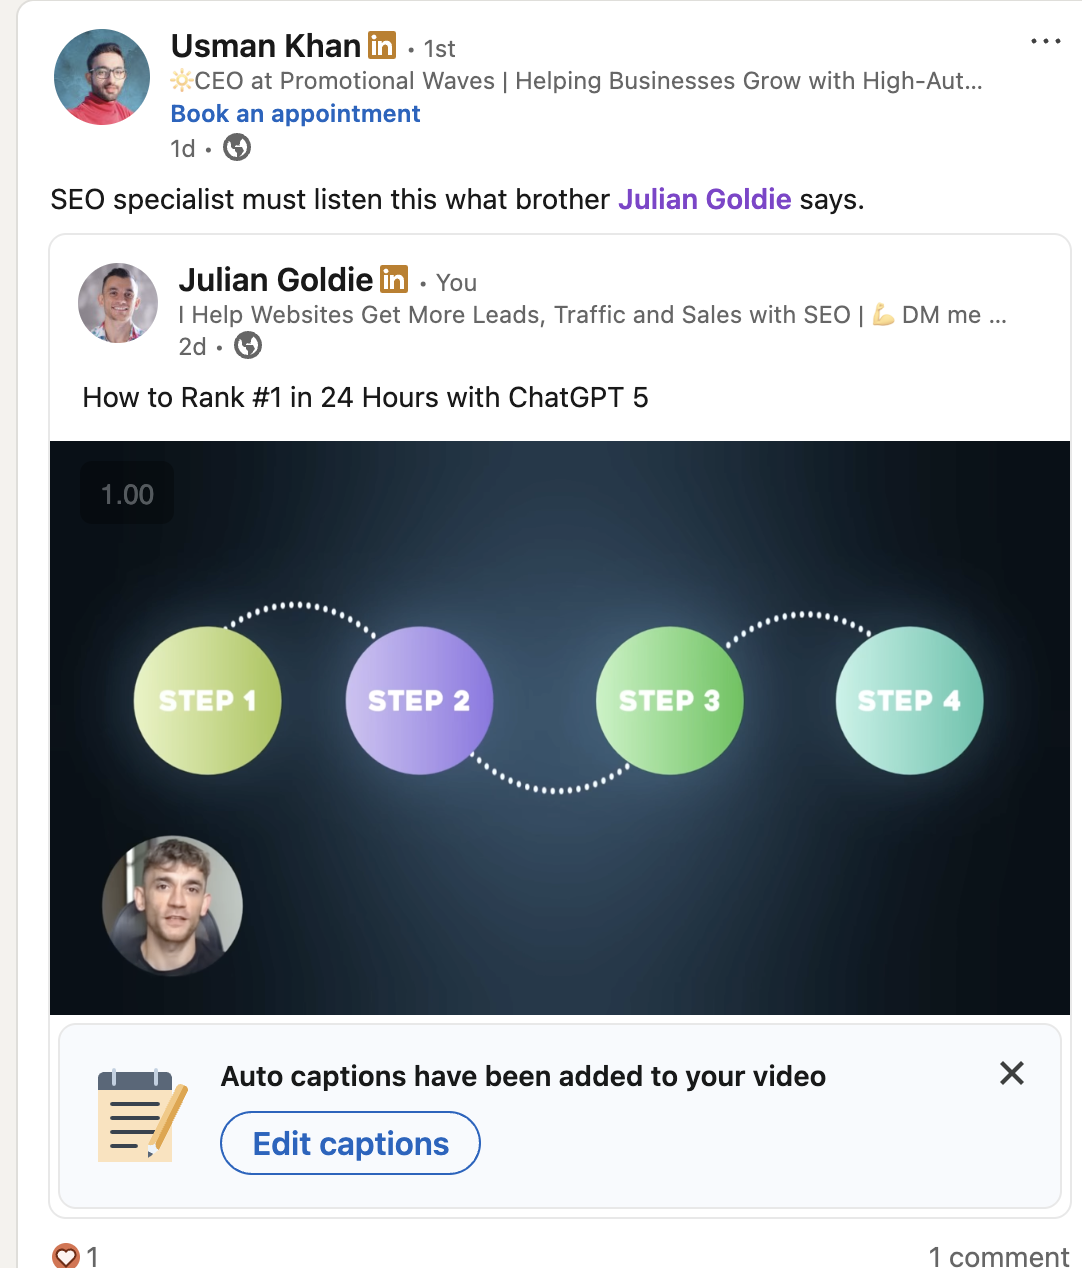Open the 1 comment link

999,1257
